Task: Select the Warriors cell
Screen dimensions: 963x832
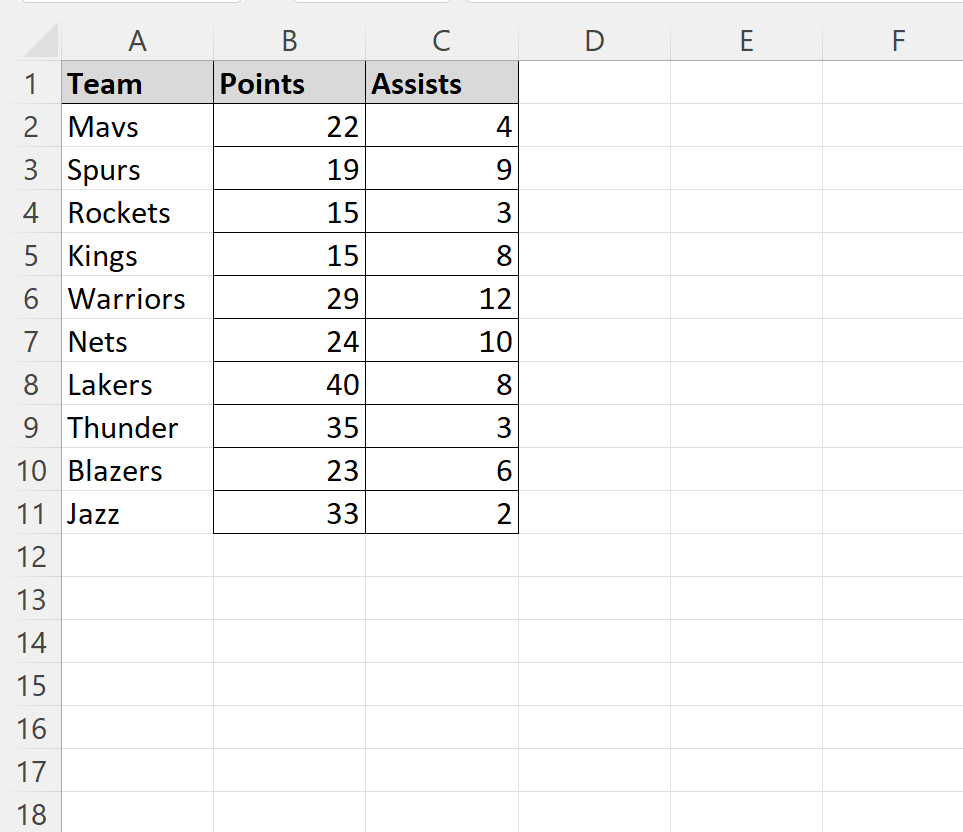Action: pos(138,298)
